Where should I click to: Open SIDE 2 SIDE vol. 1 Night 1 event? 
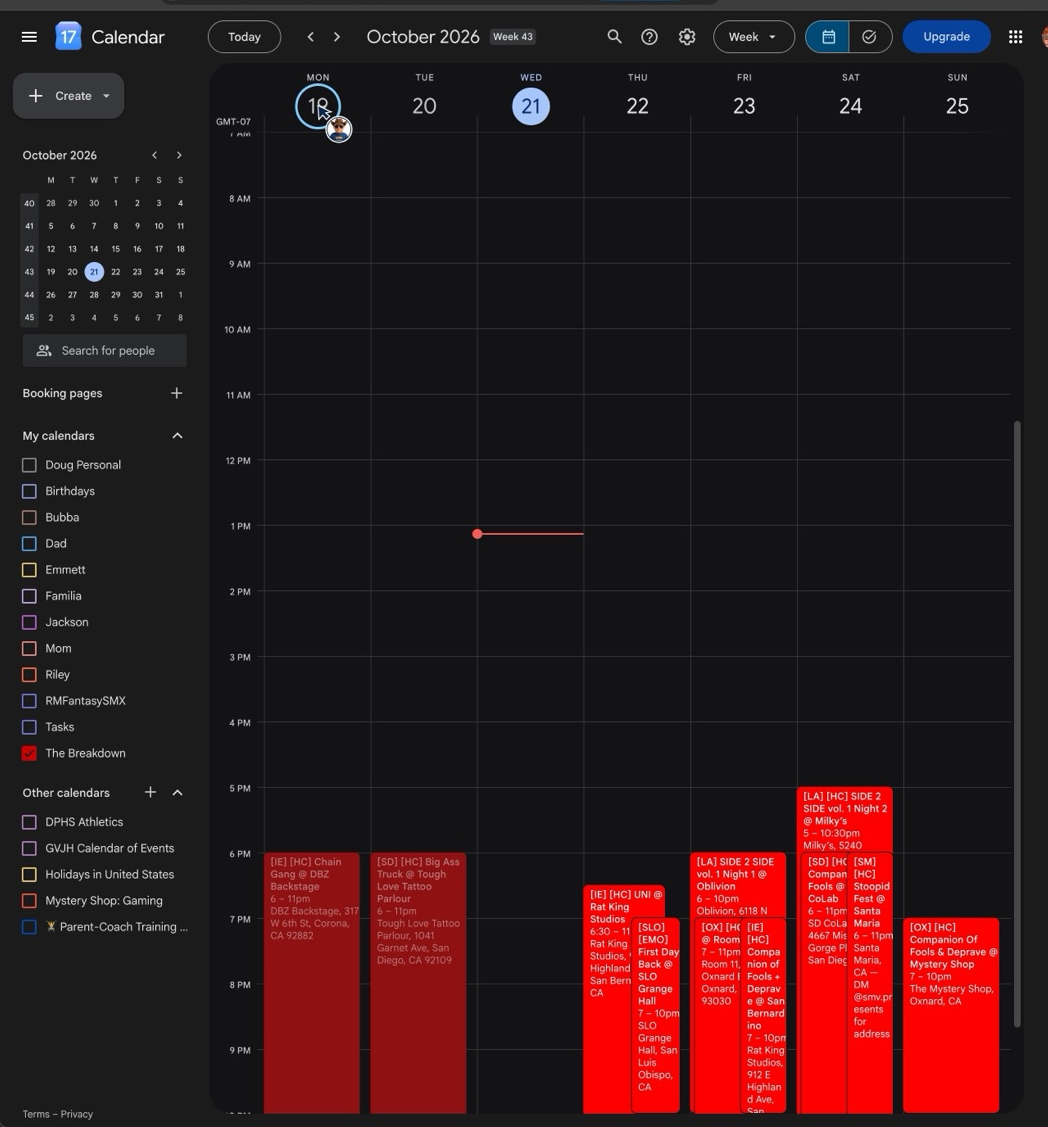[737, 885]
